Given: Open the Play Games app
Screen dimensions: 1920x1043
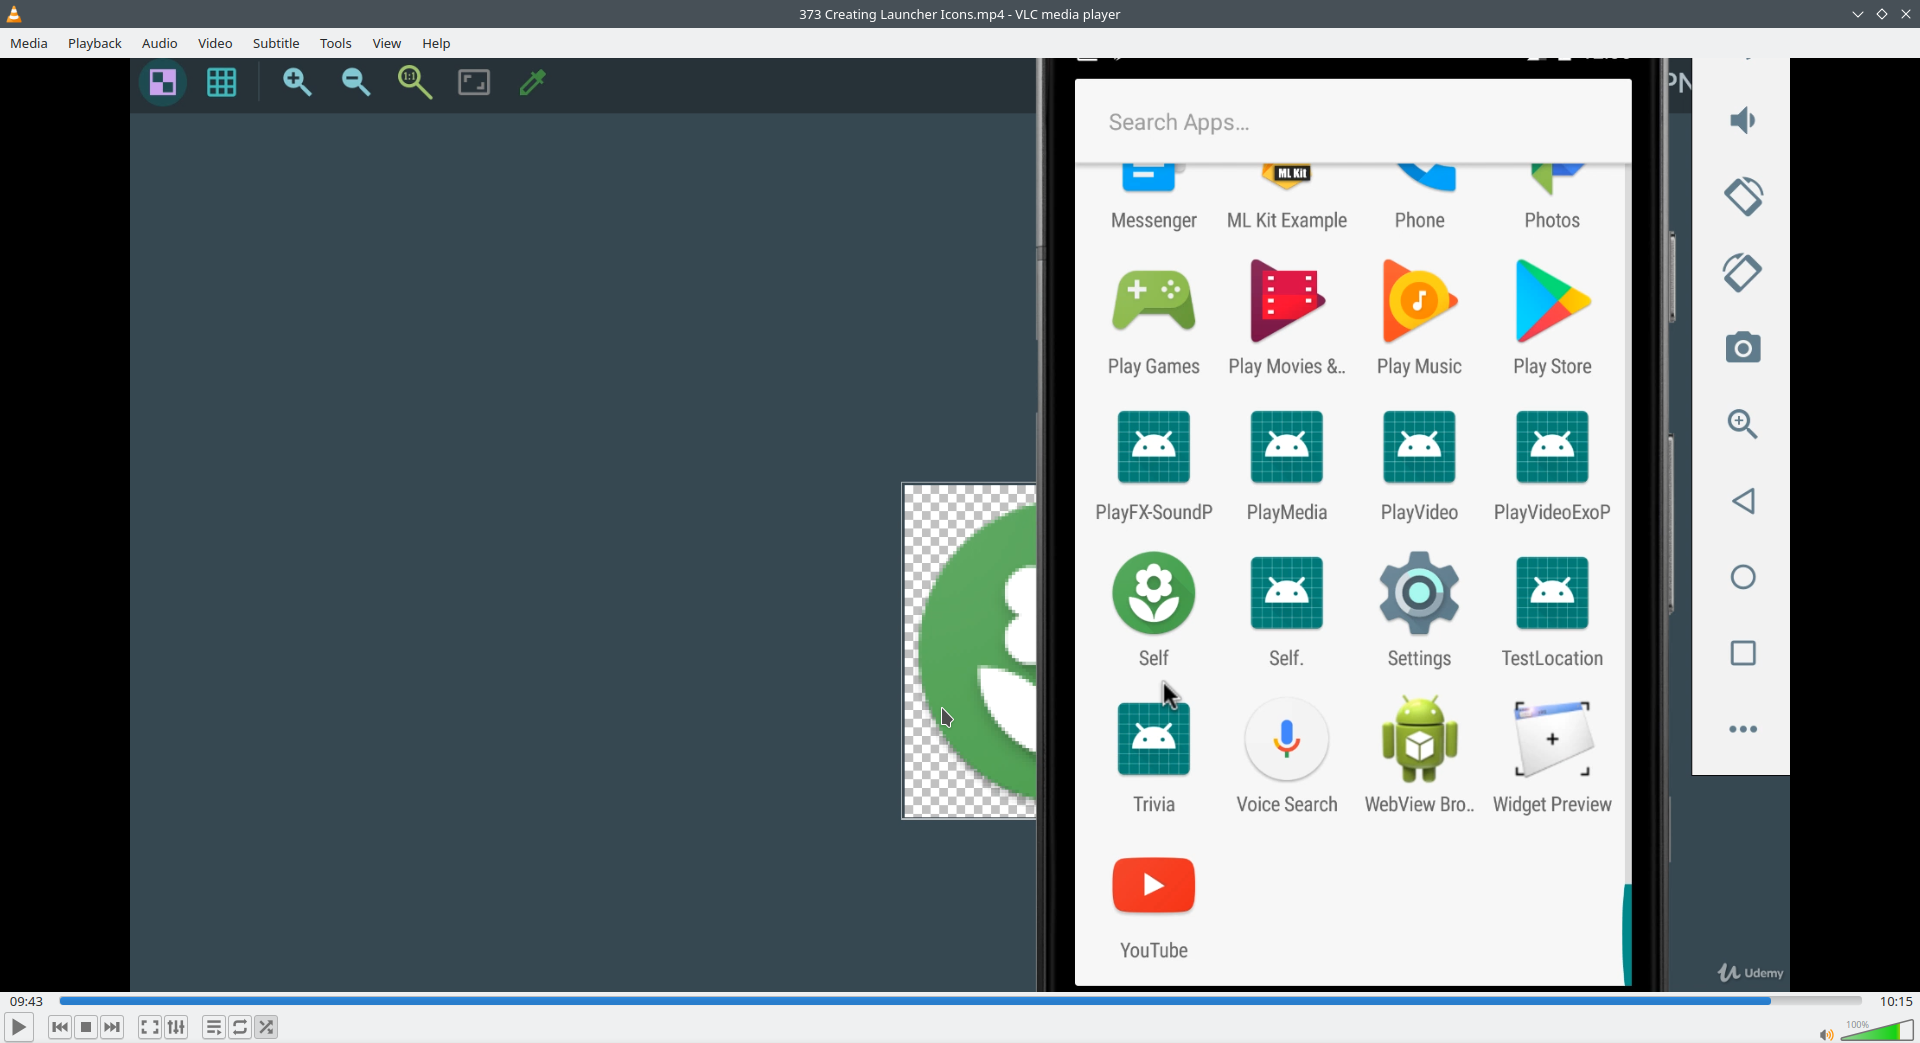Looking at the screenshot, I should click(x=1154, y=319).
